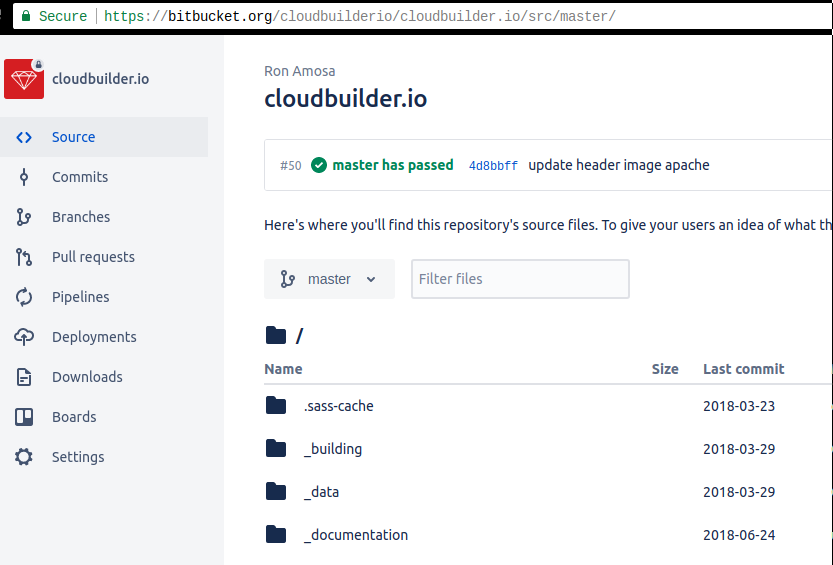Click the root folder icon above file list
Viewport: 833px width, 565px height.
[x=276, y=336]
